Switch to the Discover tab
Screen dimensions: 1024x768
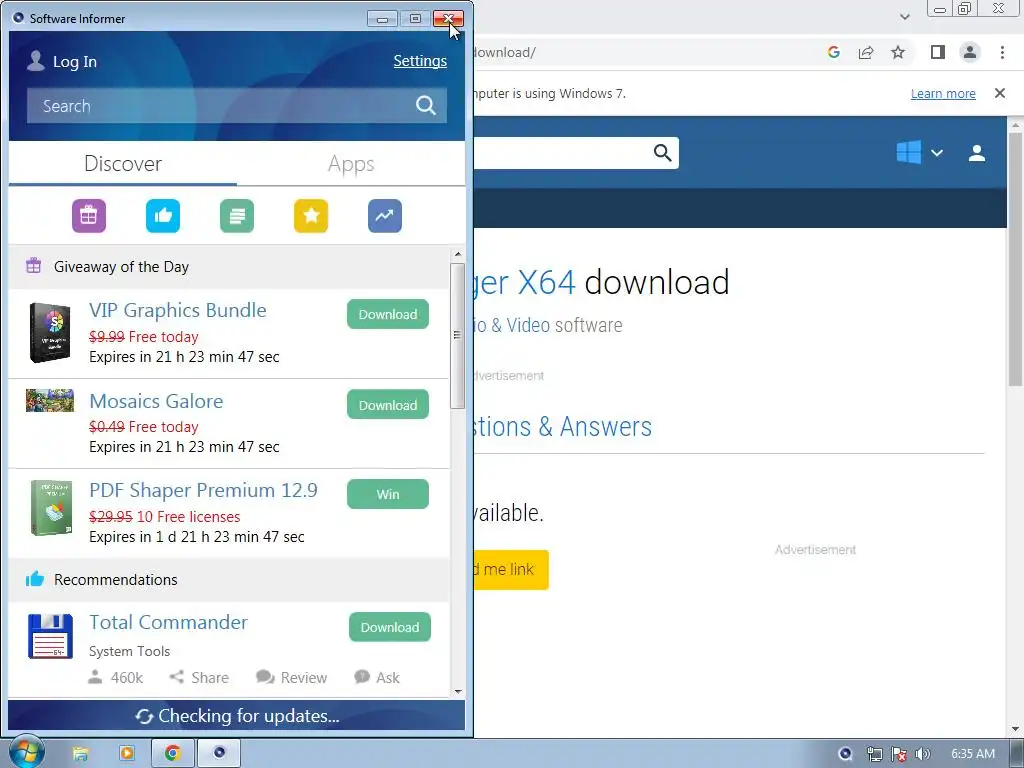[123, 163]
